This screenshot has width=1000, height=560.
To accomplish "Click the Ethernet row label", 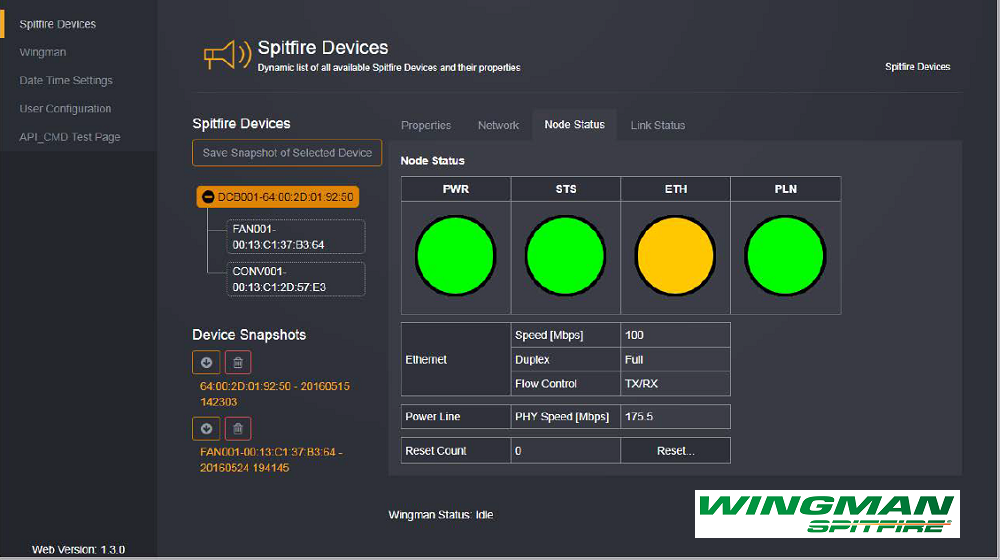I will click(x=456, y=360).
